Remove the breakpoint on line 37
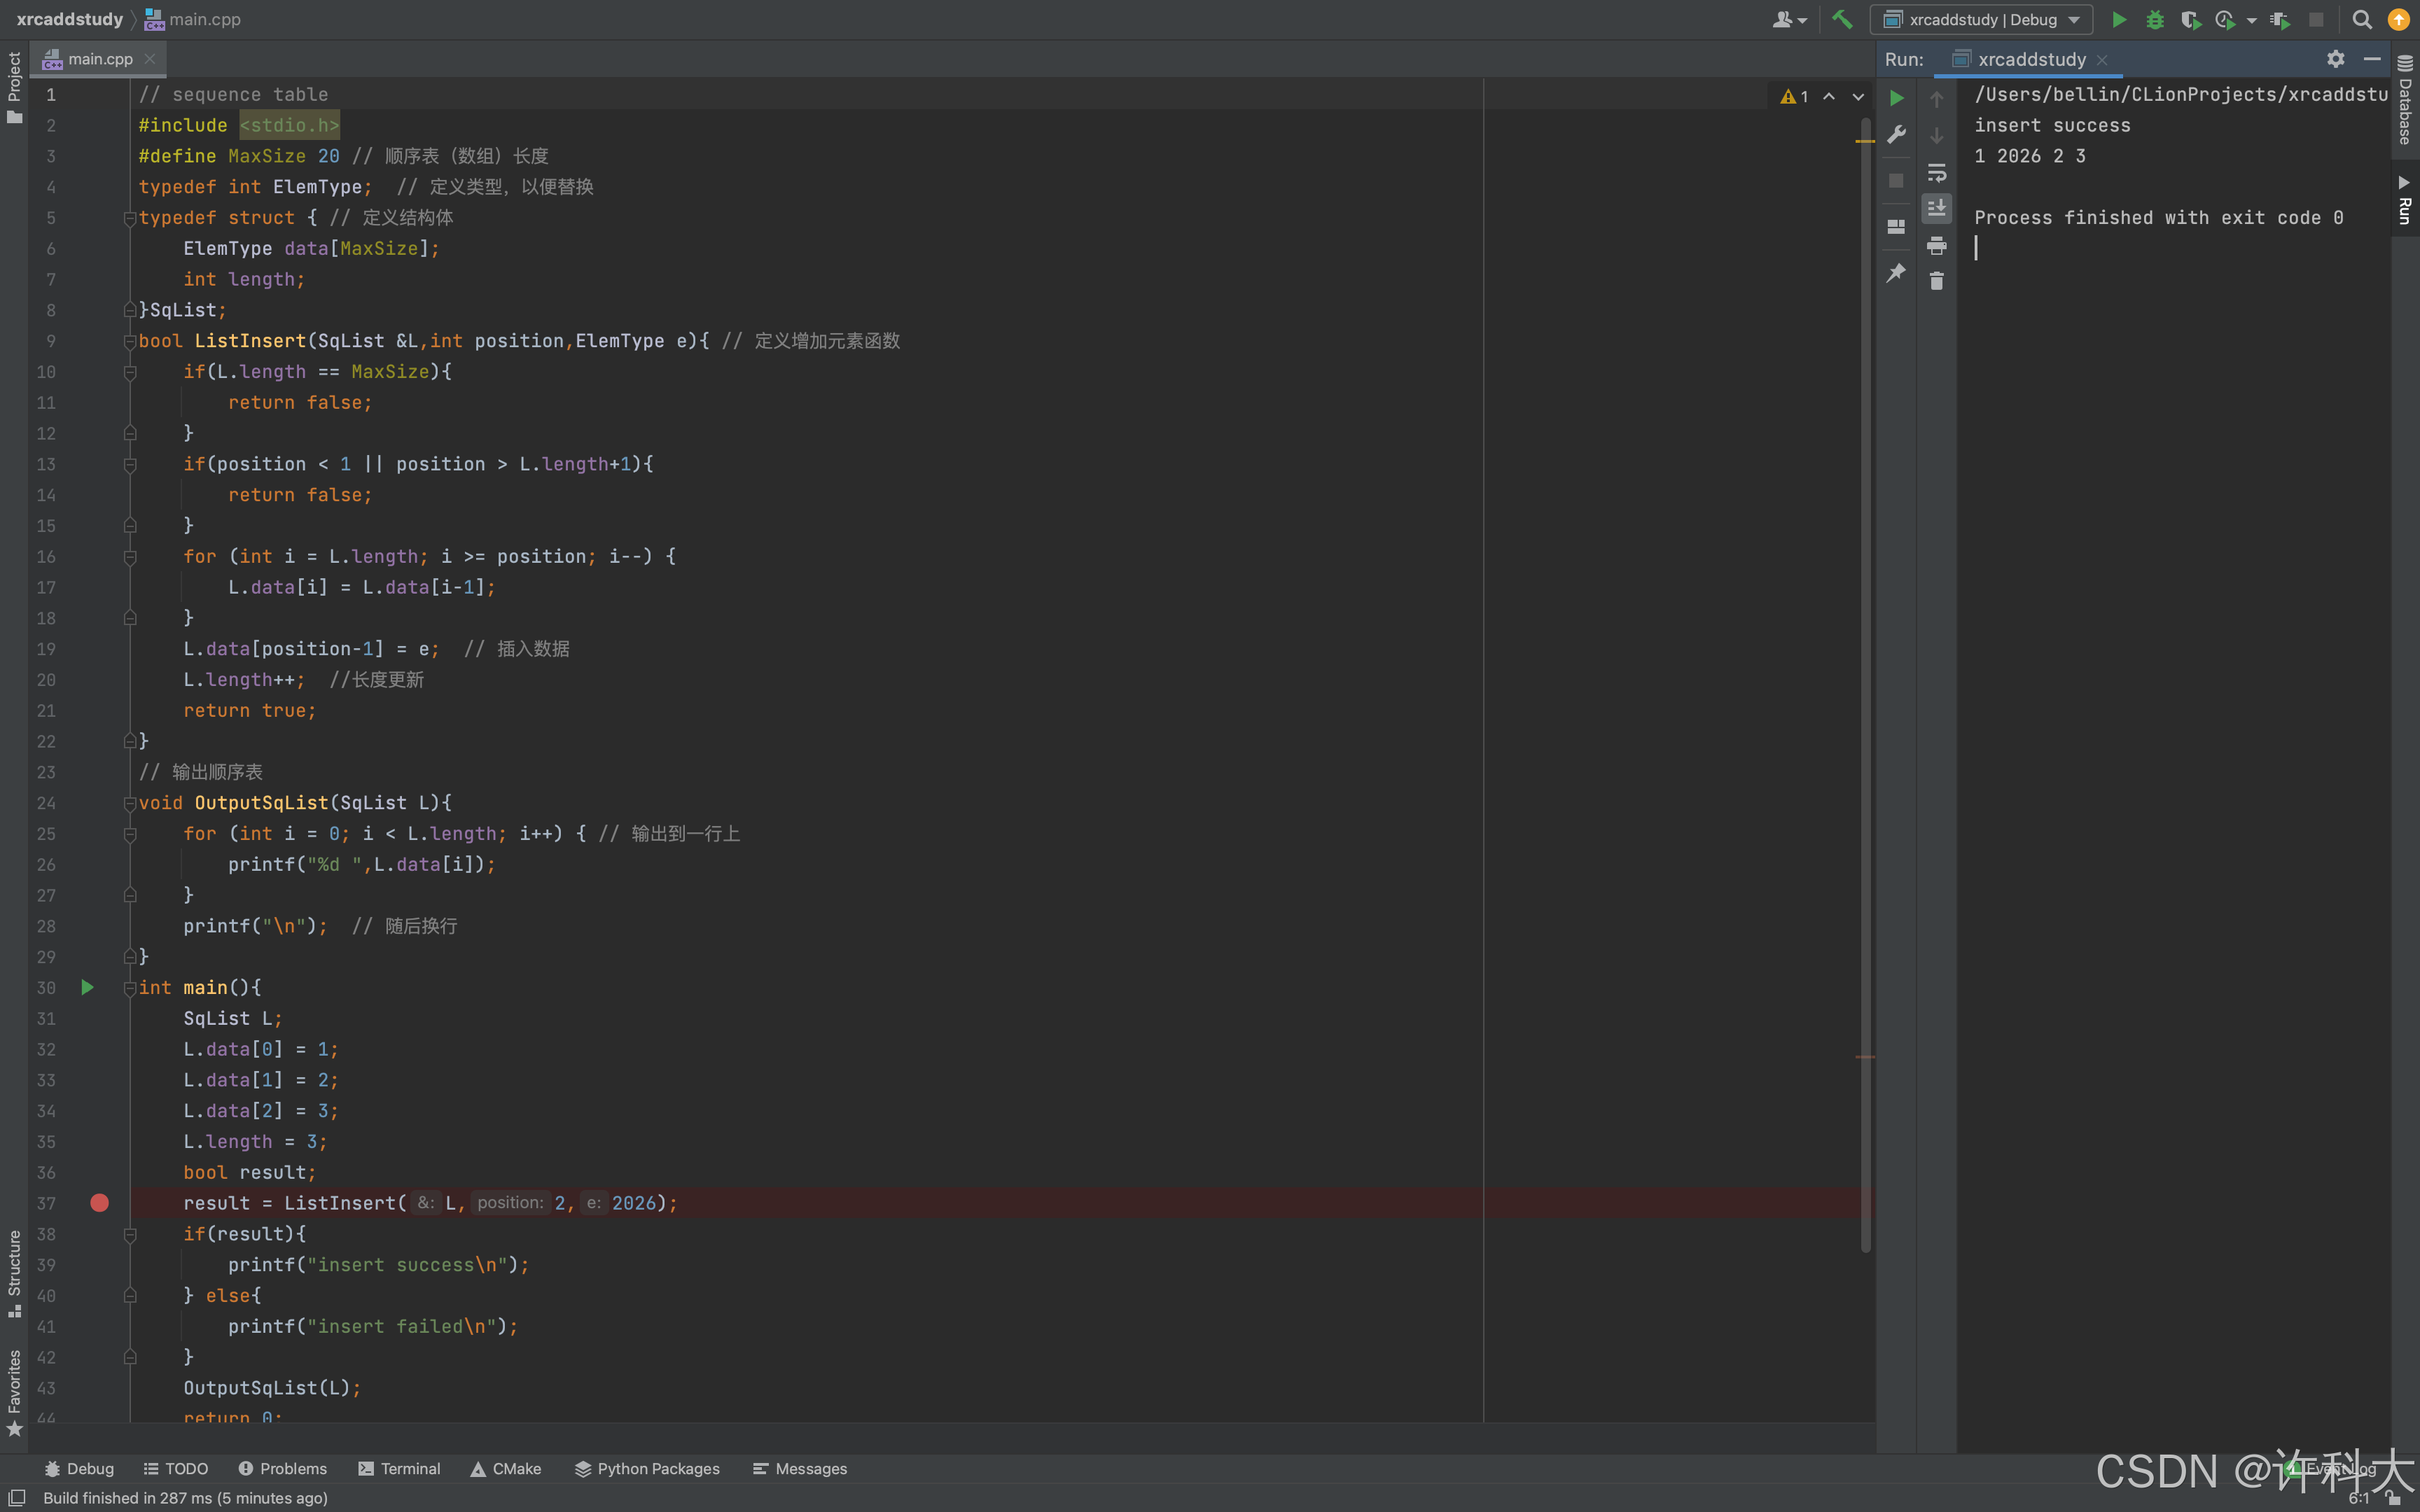 pyautogui.click(x=99, y=1203)
